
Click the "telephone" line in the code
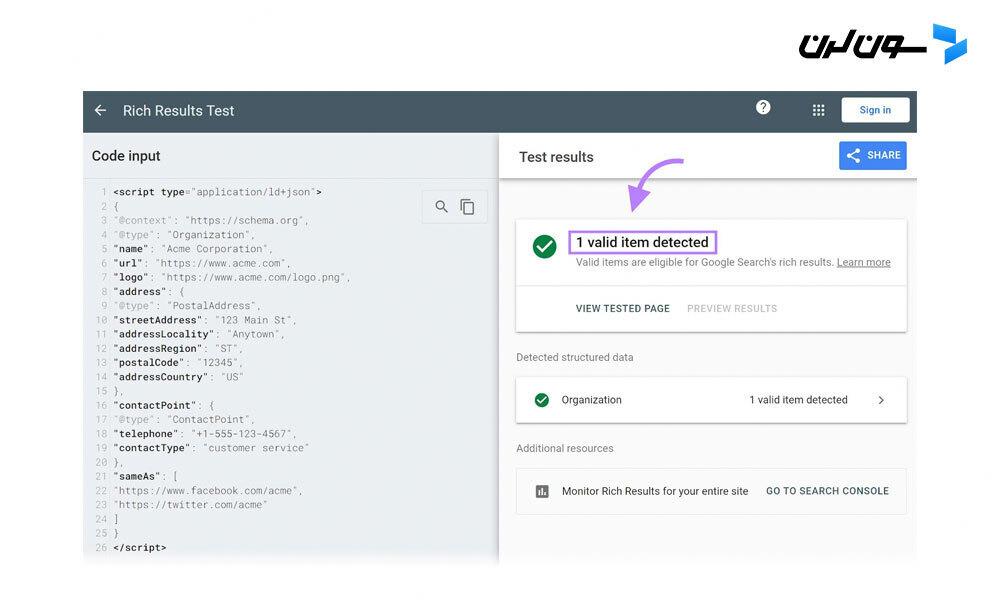(x=205, y=434)
